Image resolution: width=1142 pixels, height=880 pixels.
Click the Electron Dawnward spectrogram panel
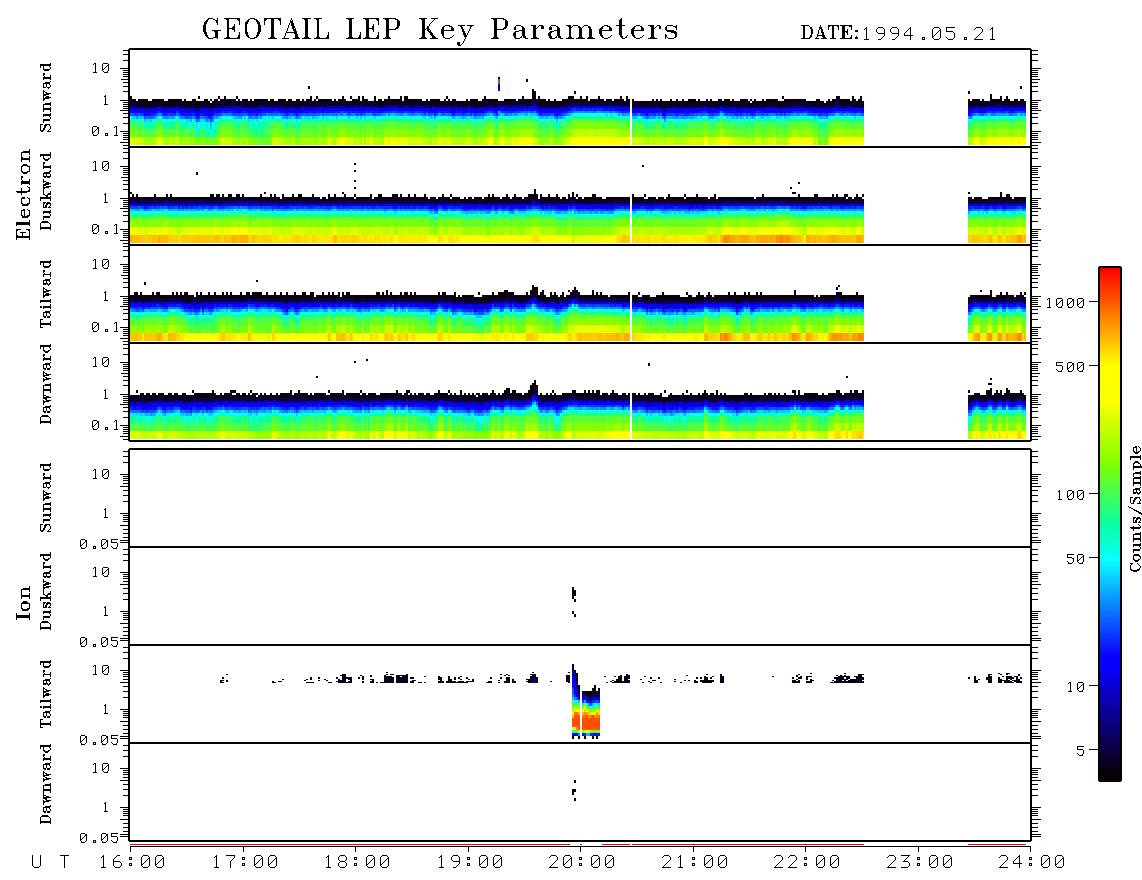tap(580, 391)
